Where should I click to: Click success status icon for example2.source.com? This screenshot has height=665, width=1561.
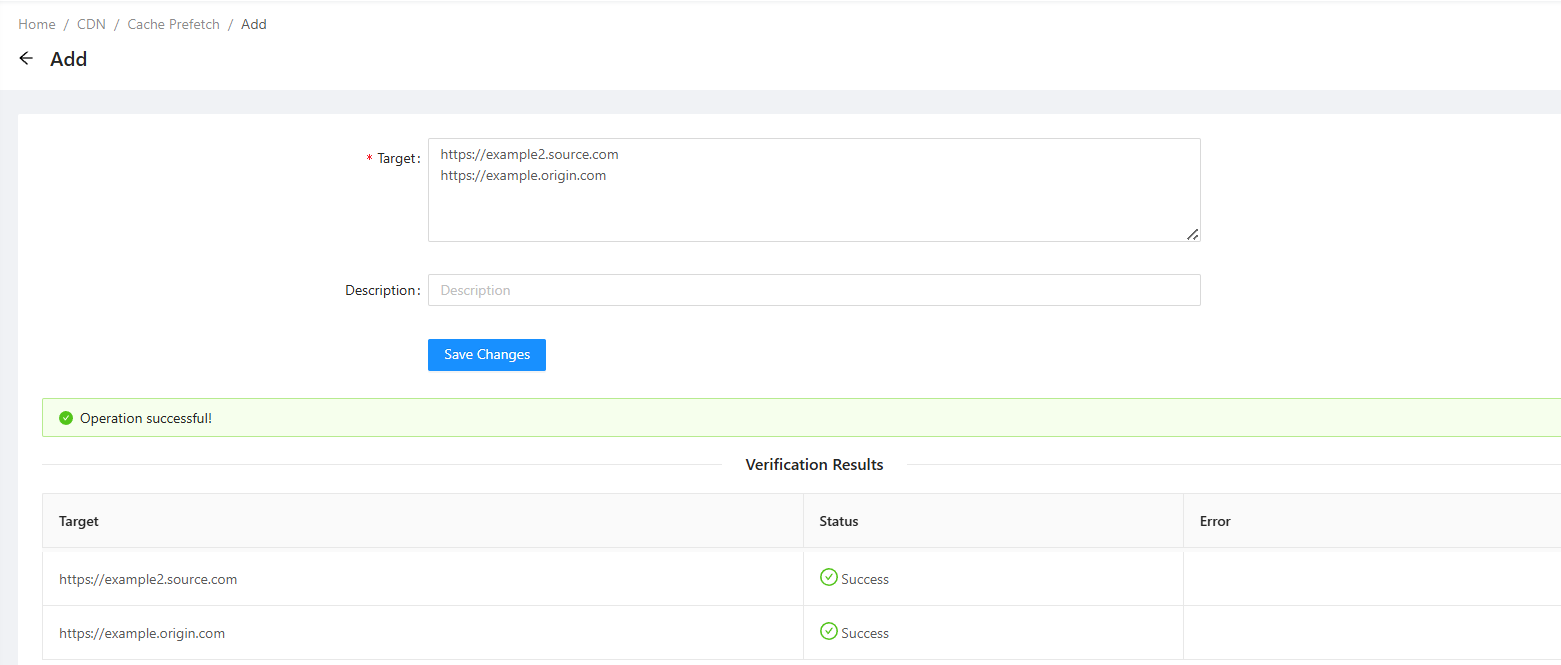point(828,577)
